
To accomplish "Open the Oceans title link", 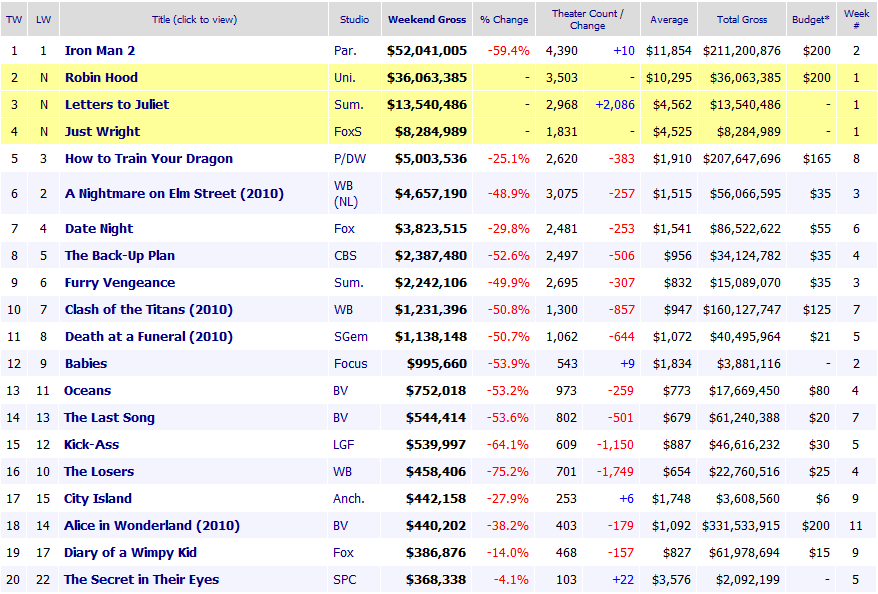I will pos(87,390).
